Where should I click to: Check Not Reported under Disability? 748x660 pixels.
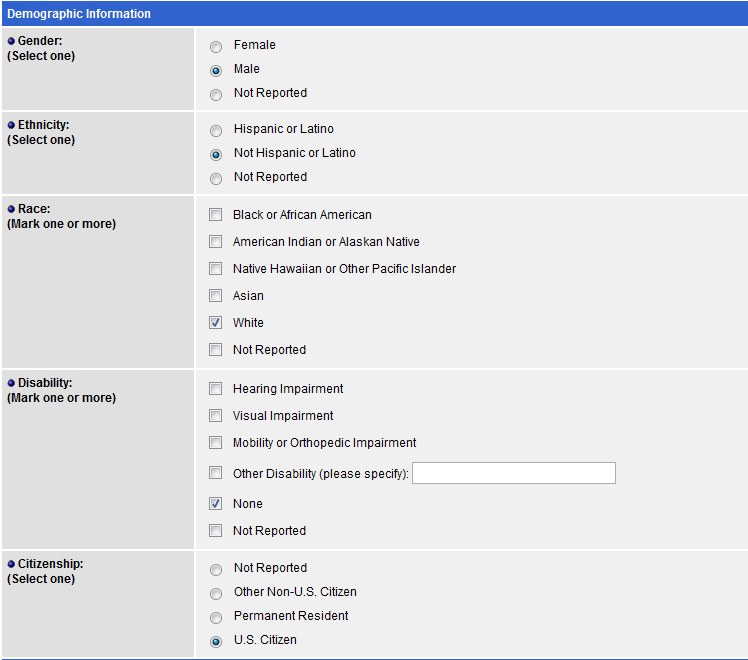(x=215, y=531)
